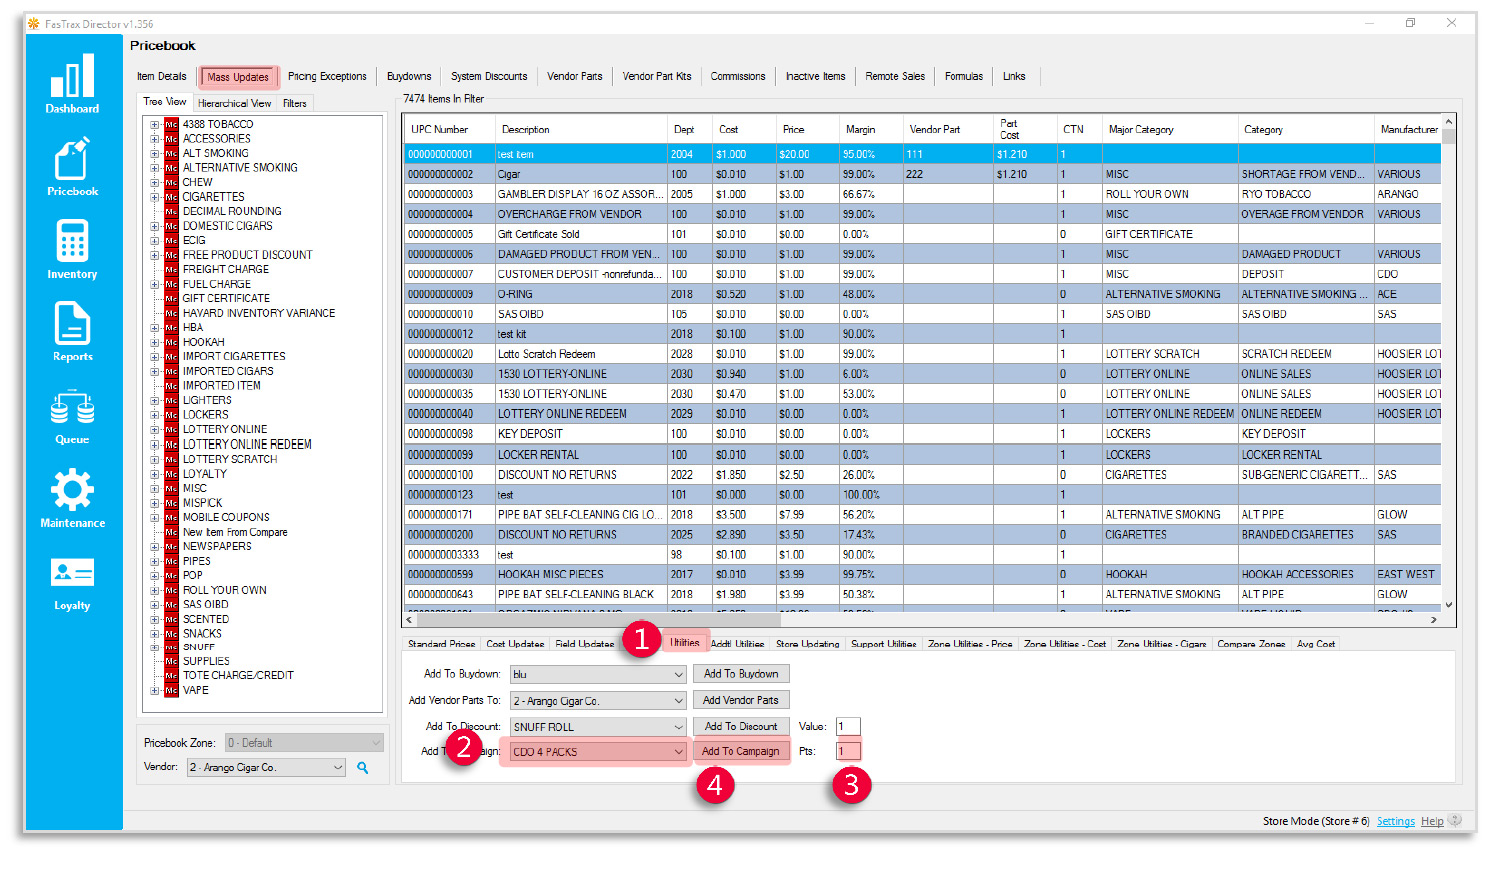Open the System Discounts tab

(x=489, y=77)
